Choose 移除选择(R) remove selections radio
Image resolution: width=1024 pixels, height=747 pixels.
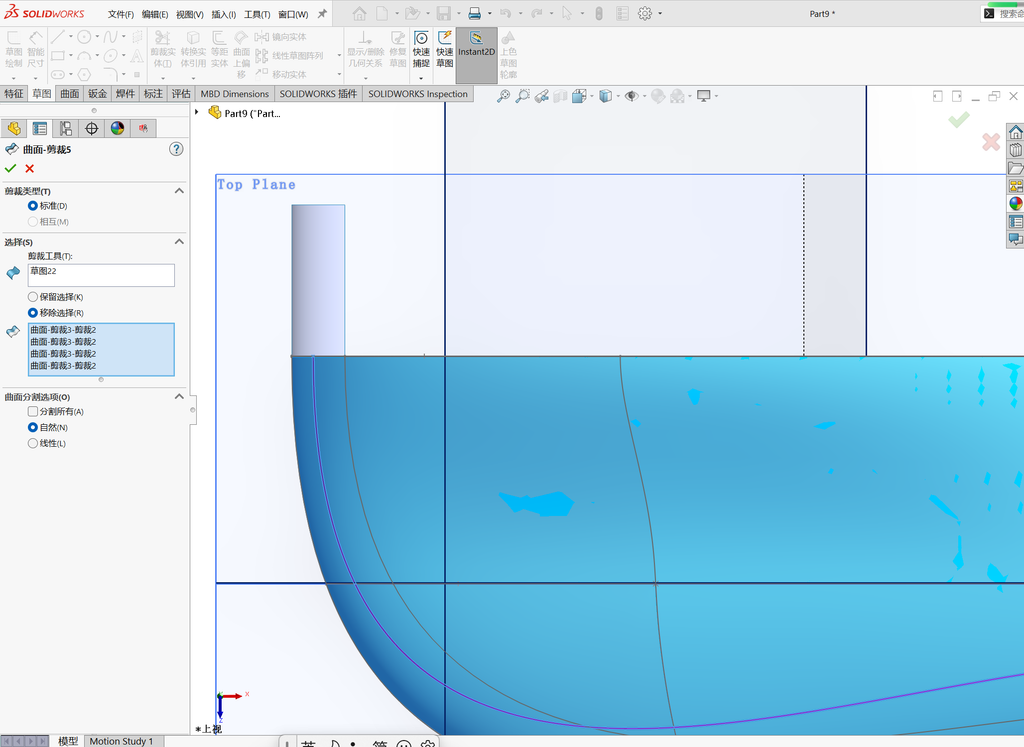coord(33,313)
